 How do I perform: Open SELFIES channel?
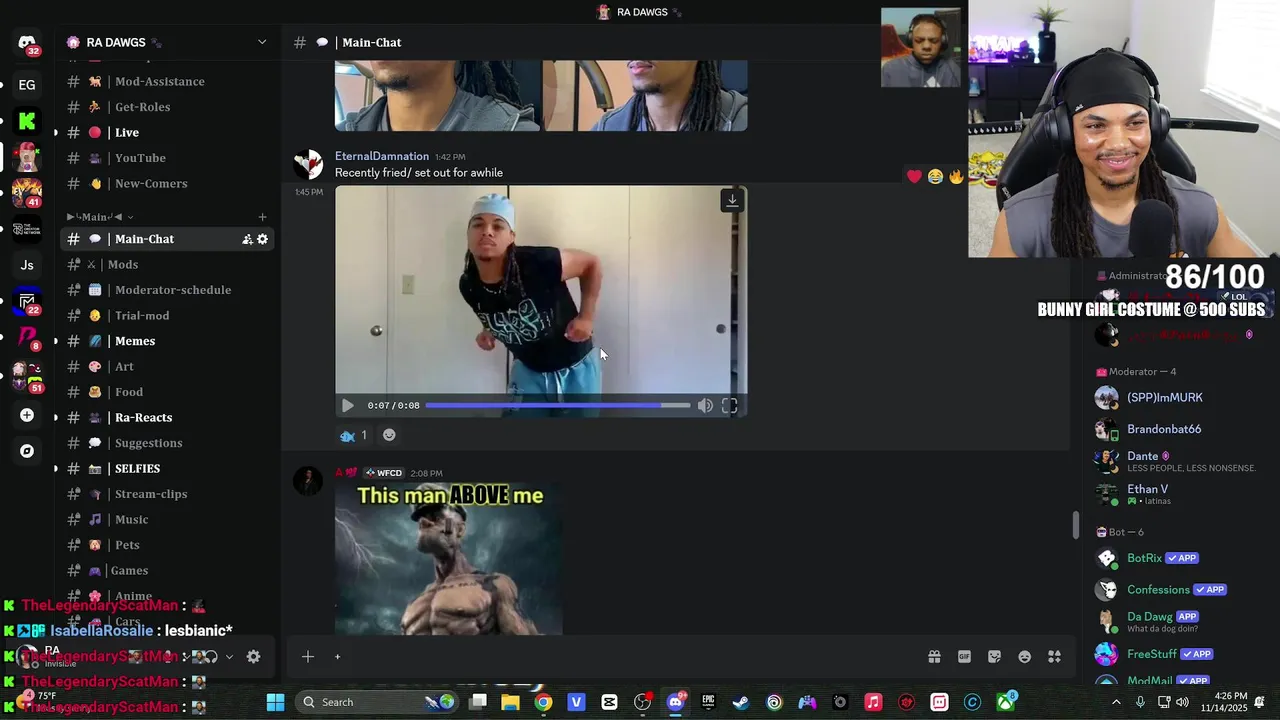pyautogui.click(x=167, y=468)
